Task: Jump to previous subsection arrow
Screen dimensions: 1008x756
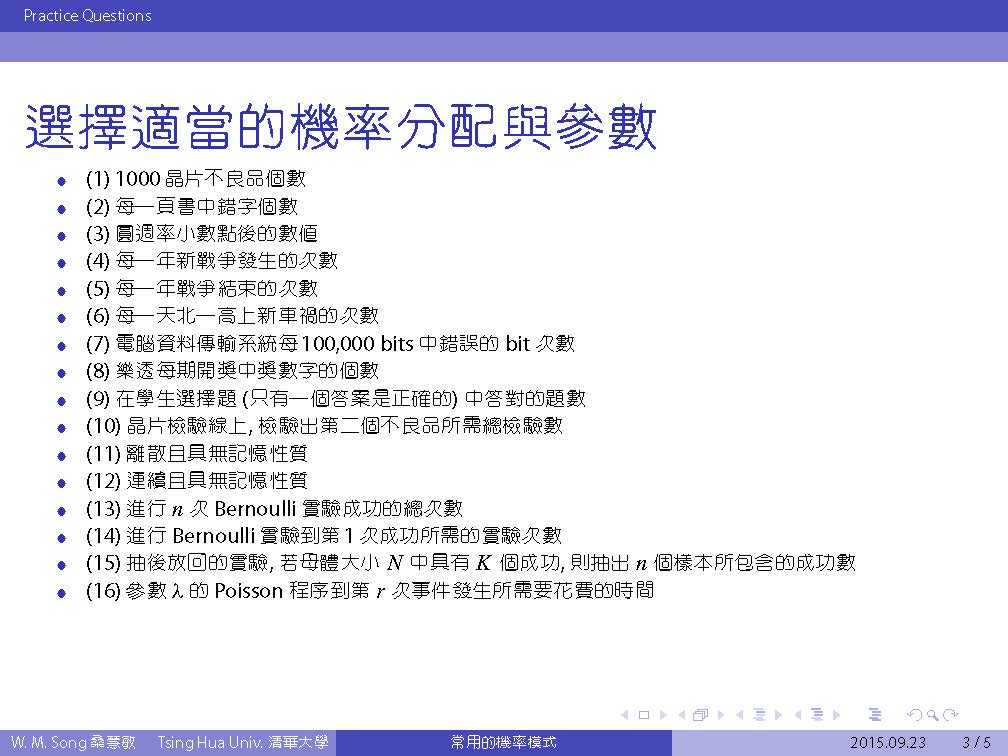Action: tap(740, 715)
